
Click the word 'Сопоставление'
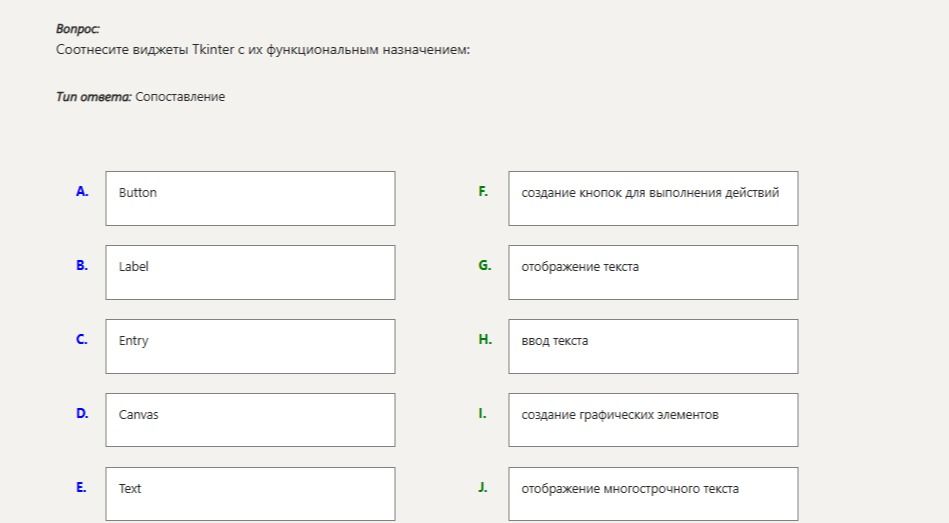(x=180, y=97)
